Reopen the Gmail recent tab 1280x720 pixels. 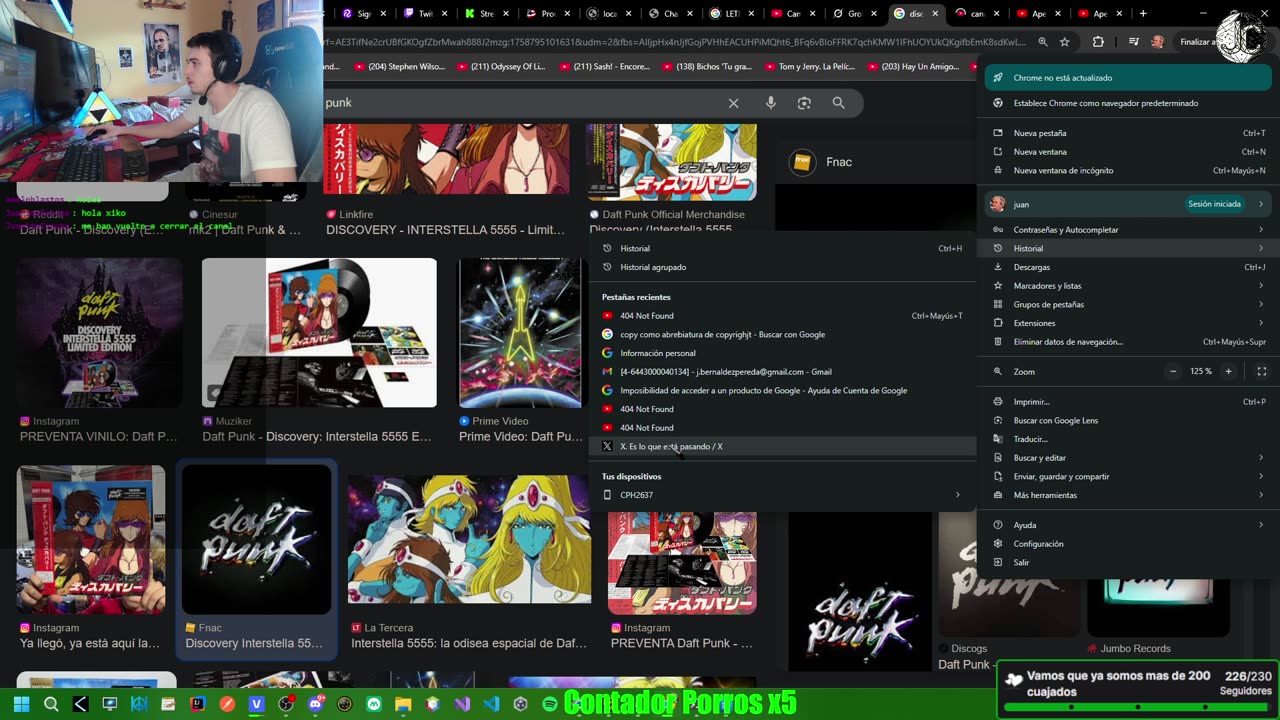(x=783, y=372)
